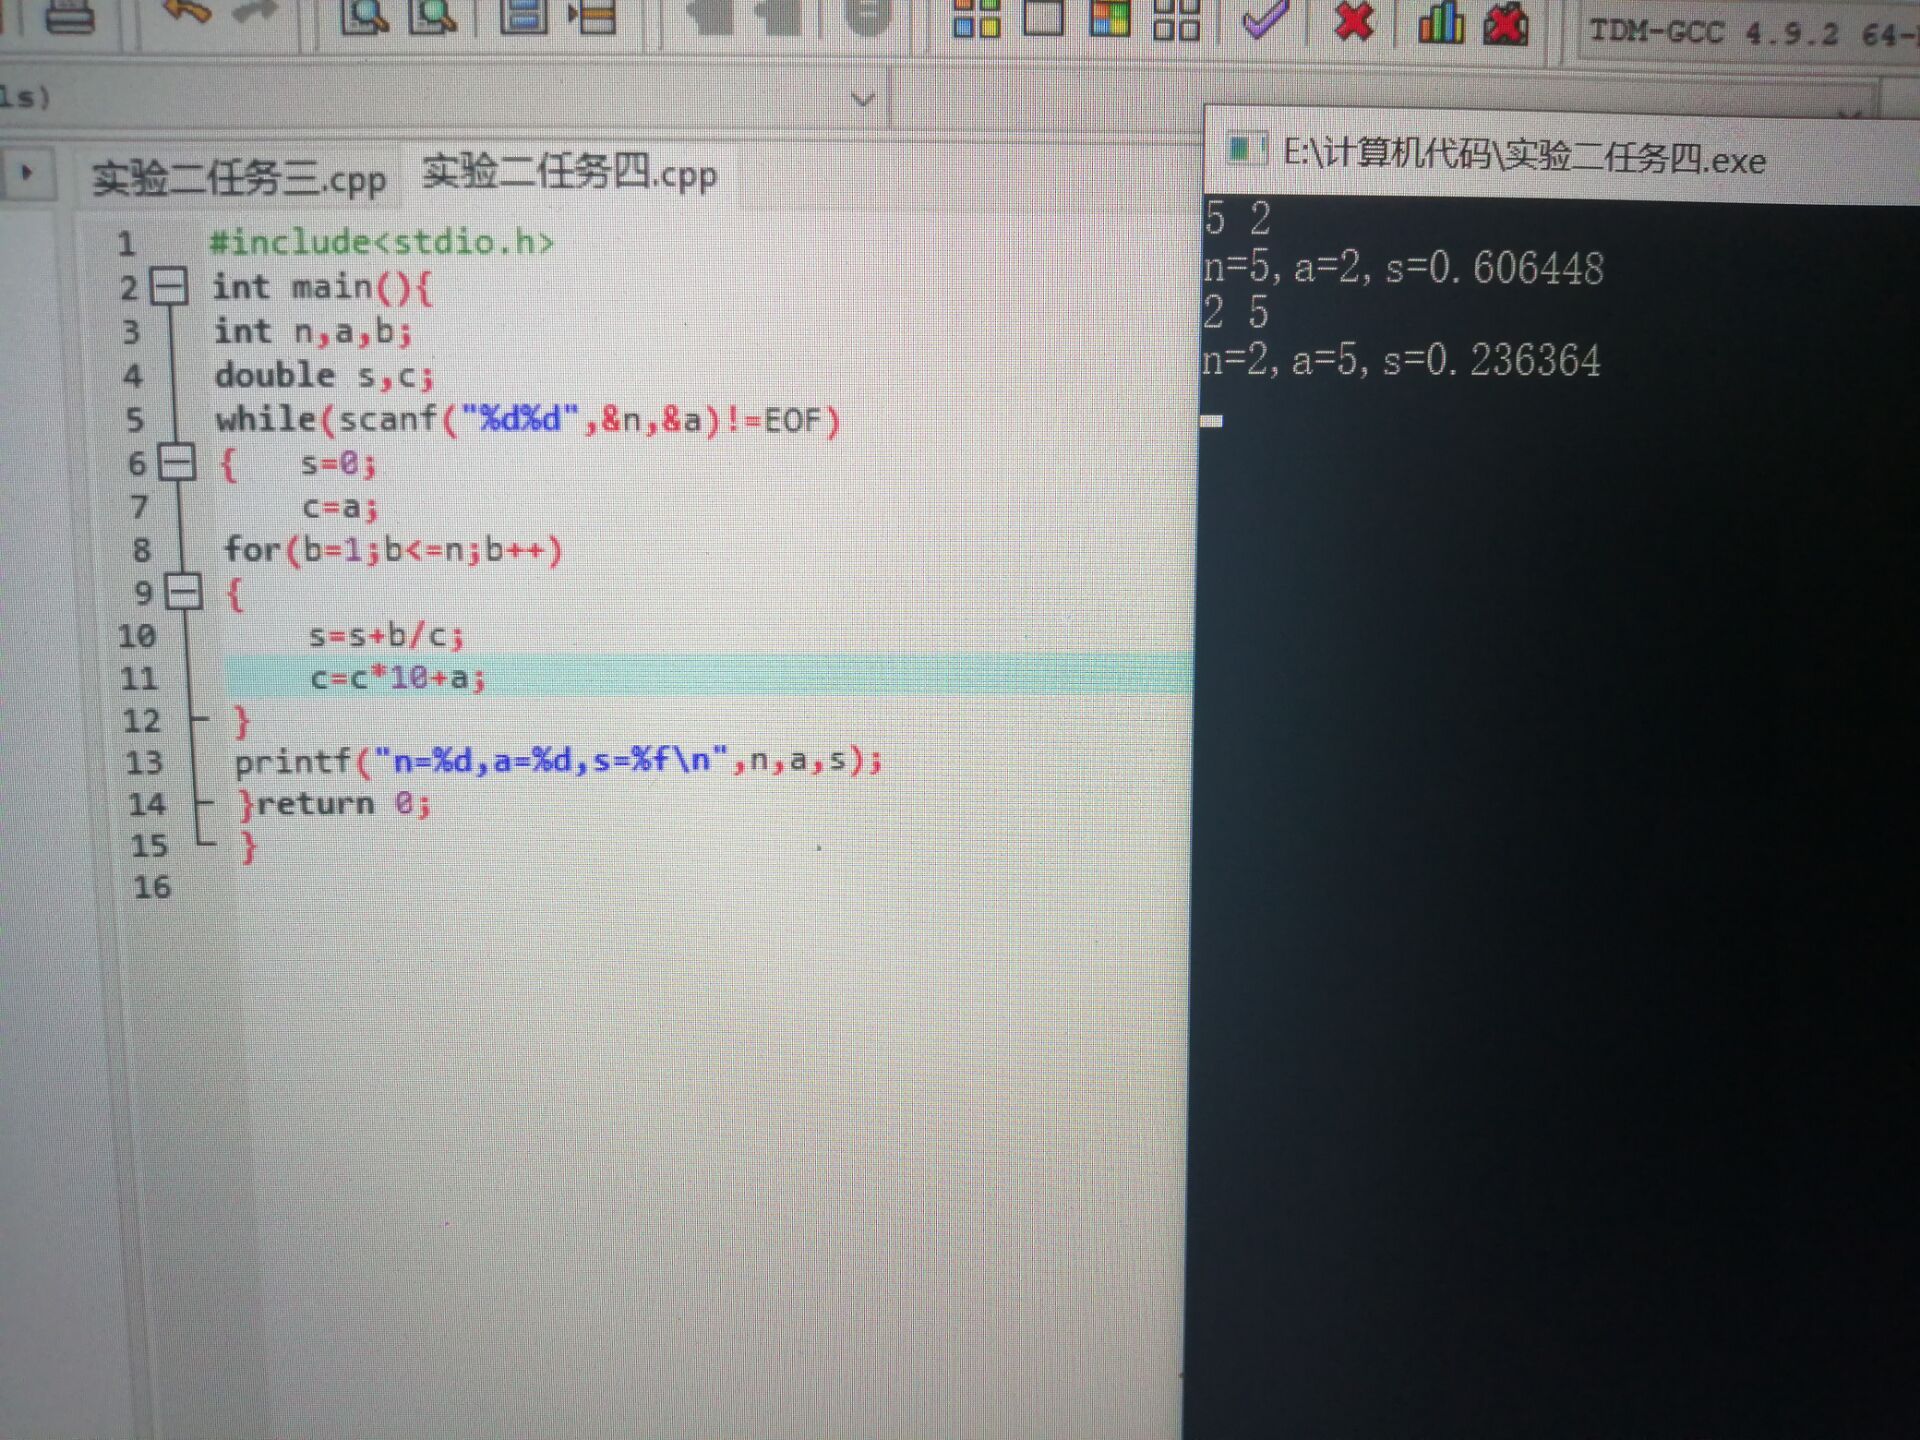Click the sidebar expand arrow beside tabs
1920x1440 pixels.
pyautogui.click(x=27, y=173)
